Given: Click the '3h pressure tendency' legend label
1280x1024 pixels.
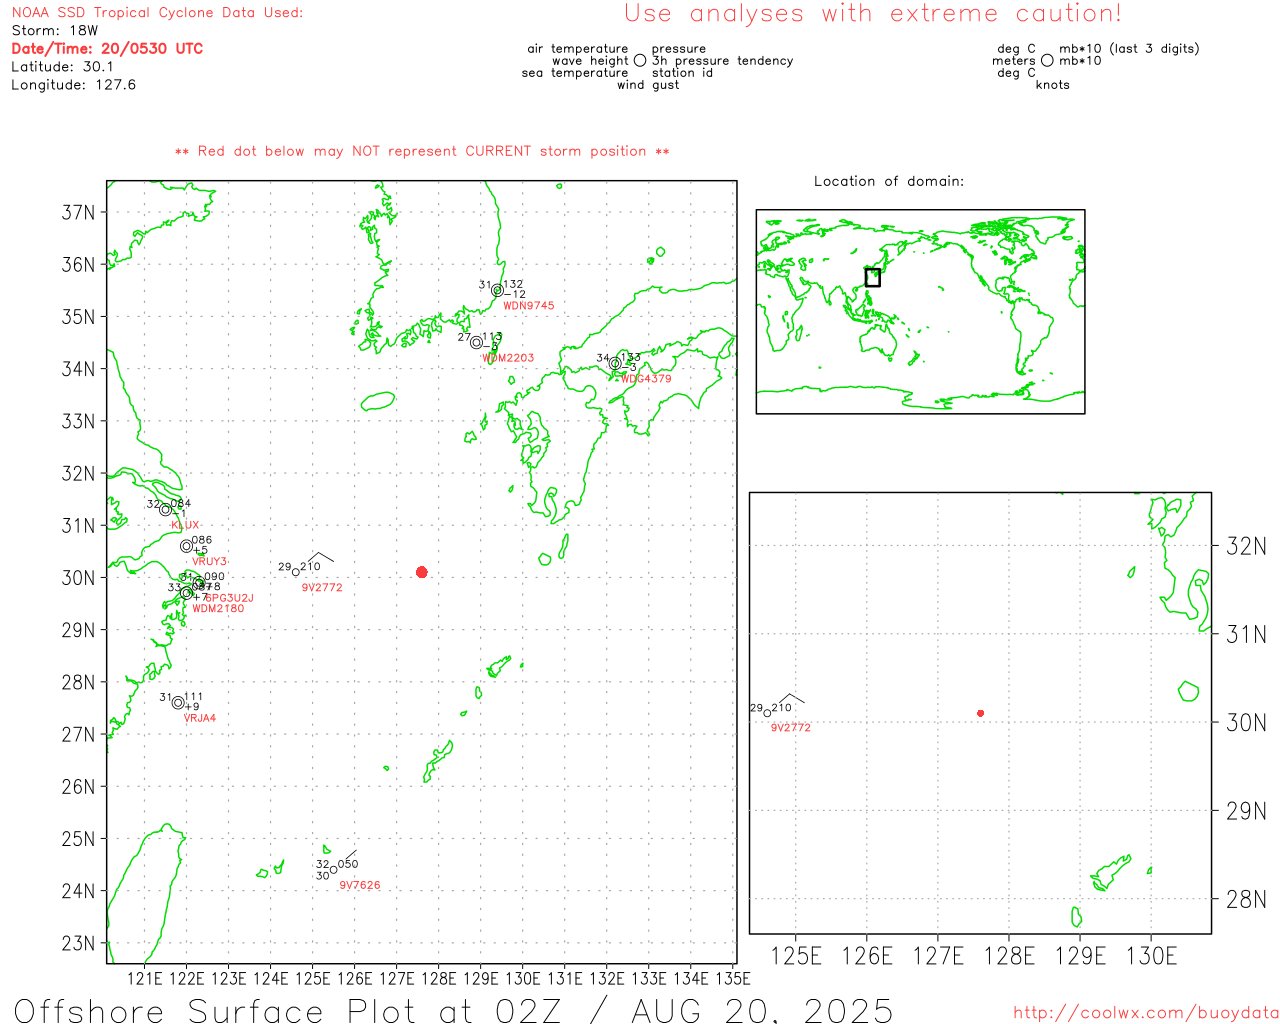Looking at the screenshot, I should pos(723,61).
